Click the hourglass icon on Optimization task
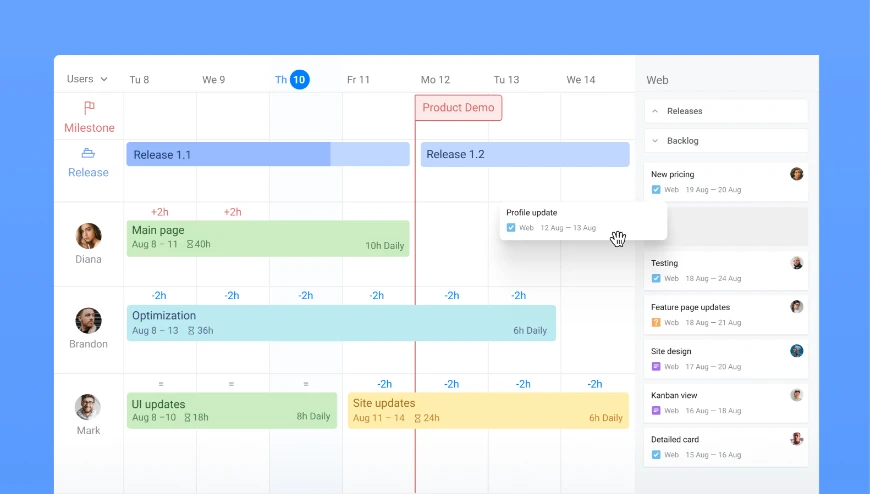The height and width of the screenshot is (494, 870). click(191, 331)
